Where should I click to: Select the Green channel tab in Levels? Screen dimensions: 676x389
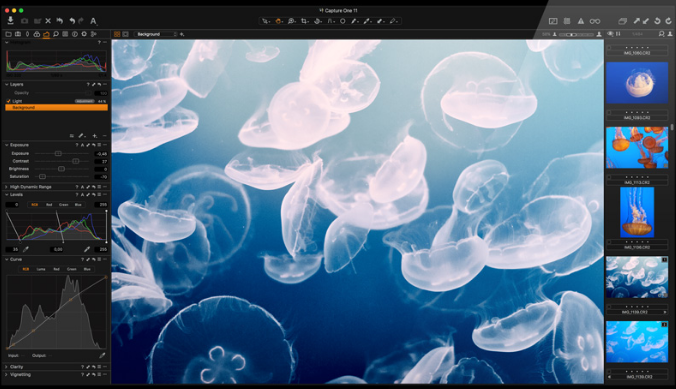63,204
